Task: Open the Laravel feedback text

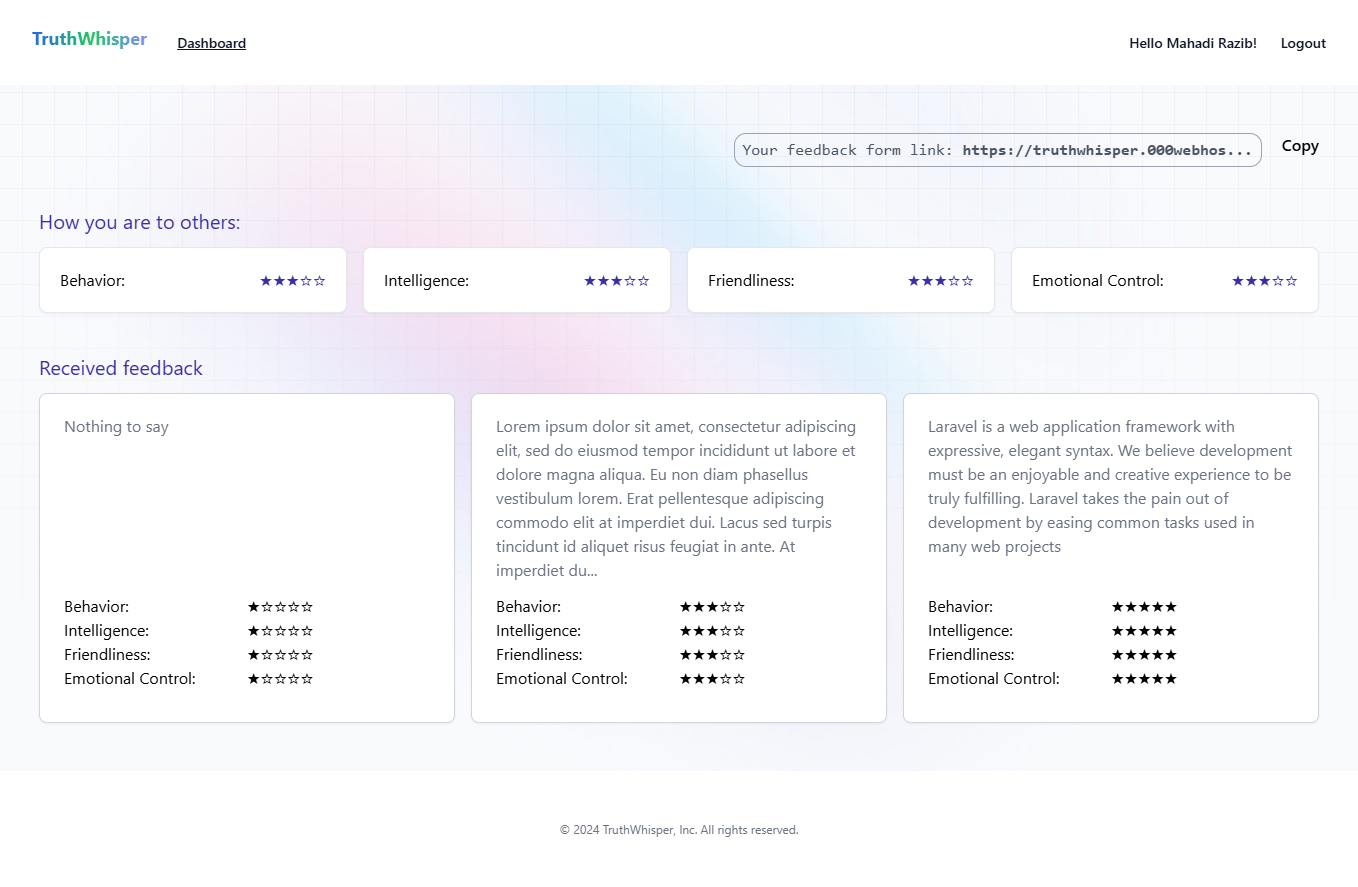Action: pos(1109,486)
